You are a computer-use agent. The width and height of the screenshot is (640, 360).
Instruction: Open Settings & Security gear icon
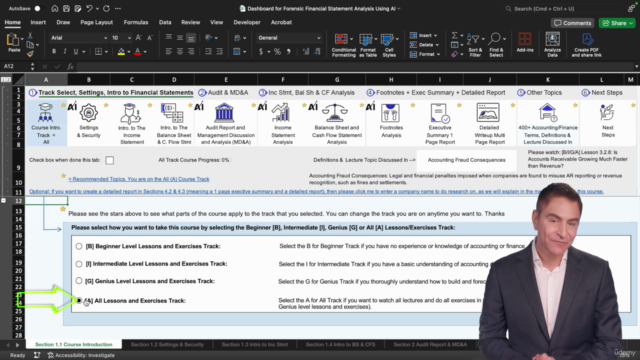coord(89,113)
